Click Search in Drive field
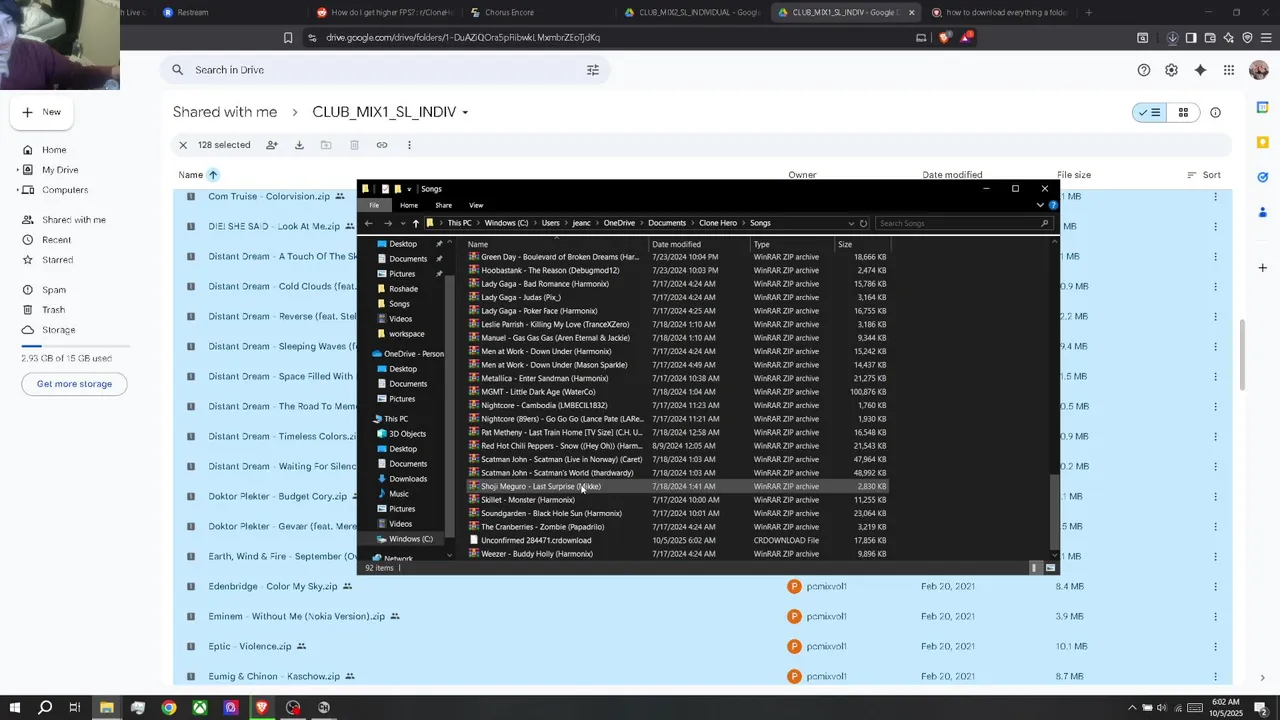This screenshot has height=720, width=1280. click(x=385, y=70)
